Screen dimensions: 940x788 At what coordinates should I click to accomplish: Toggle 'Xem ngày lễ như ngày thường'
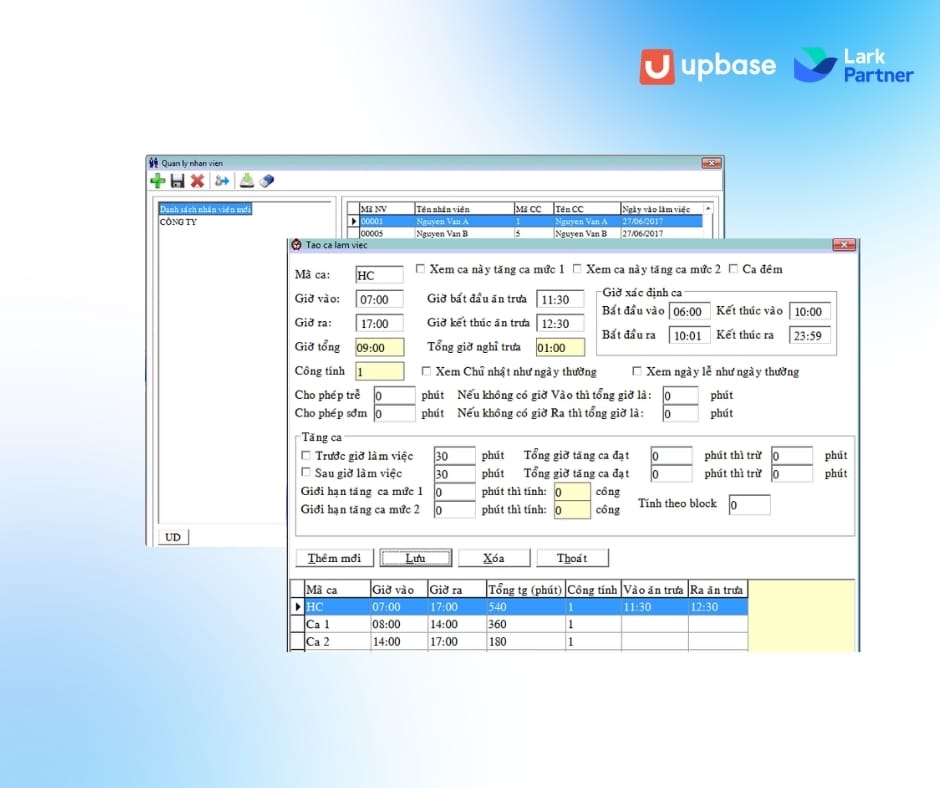coord(637,371)
